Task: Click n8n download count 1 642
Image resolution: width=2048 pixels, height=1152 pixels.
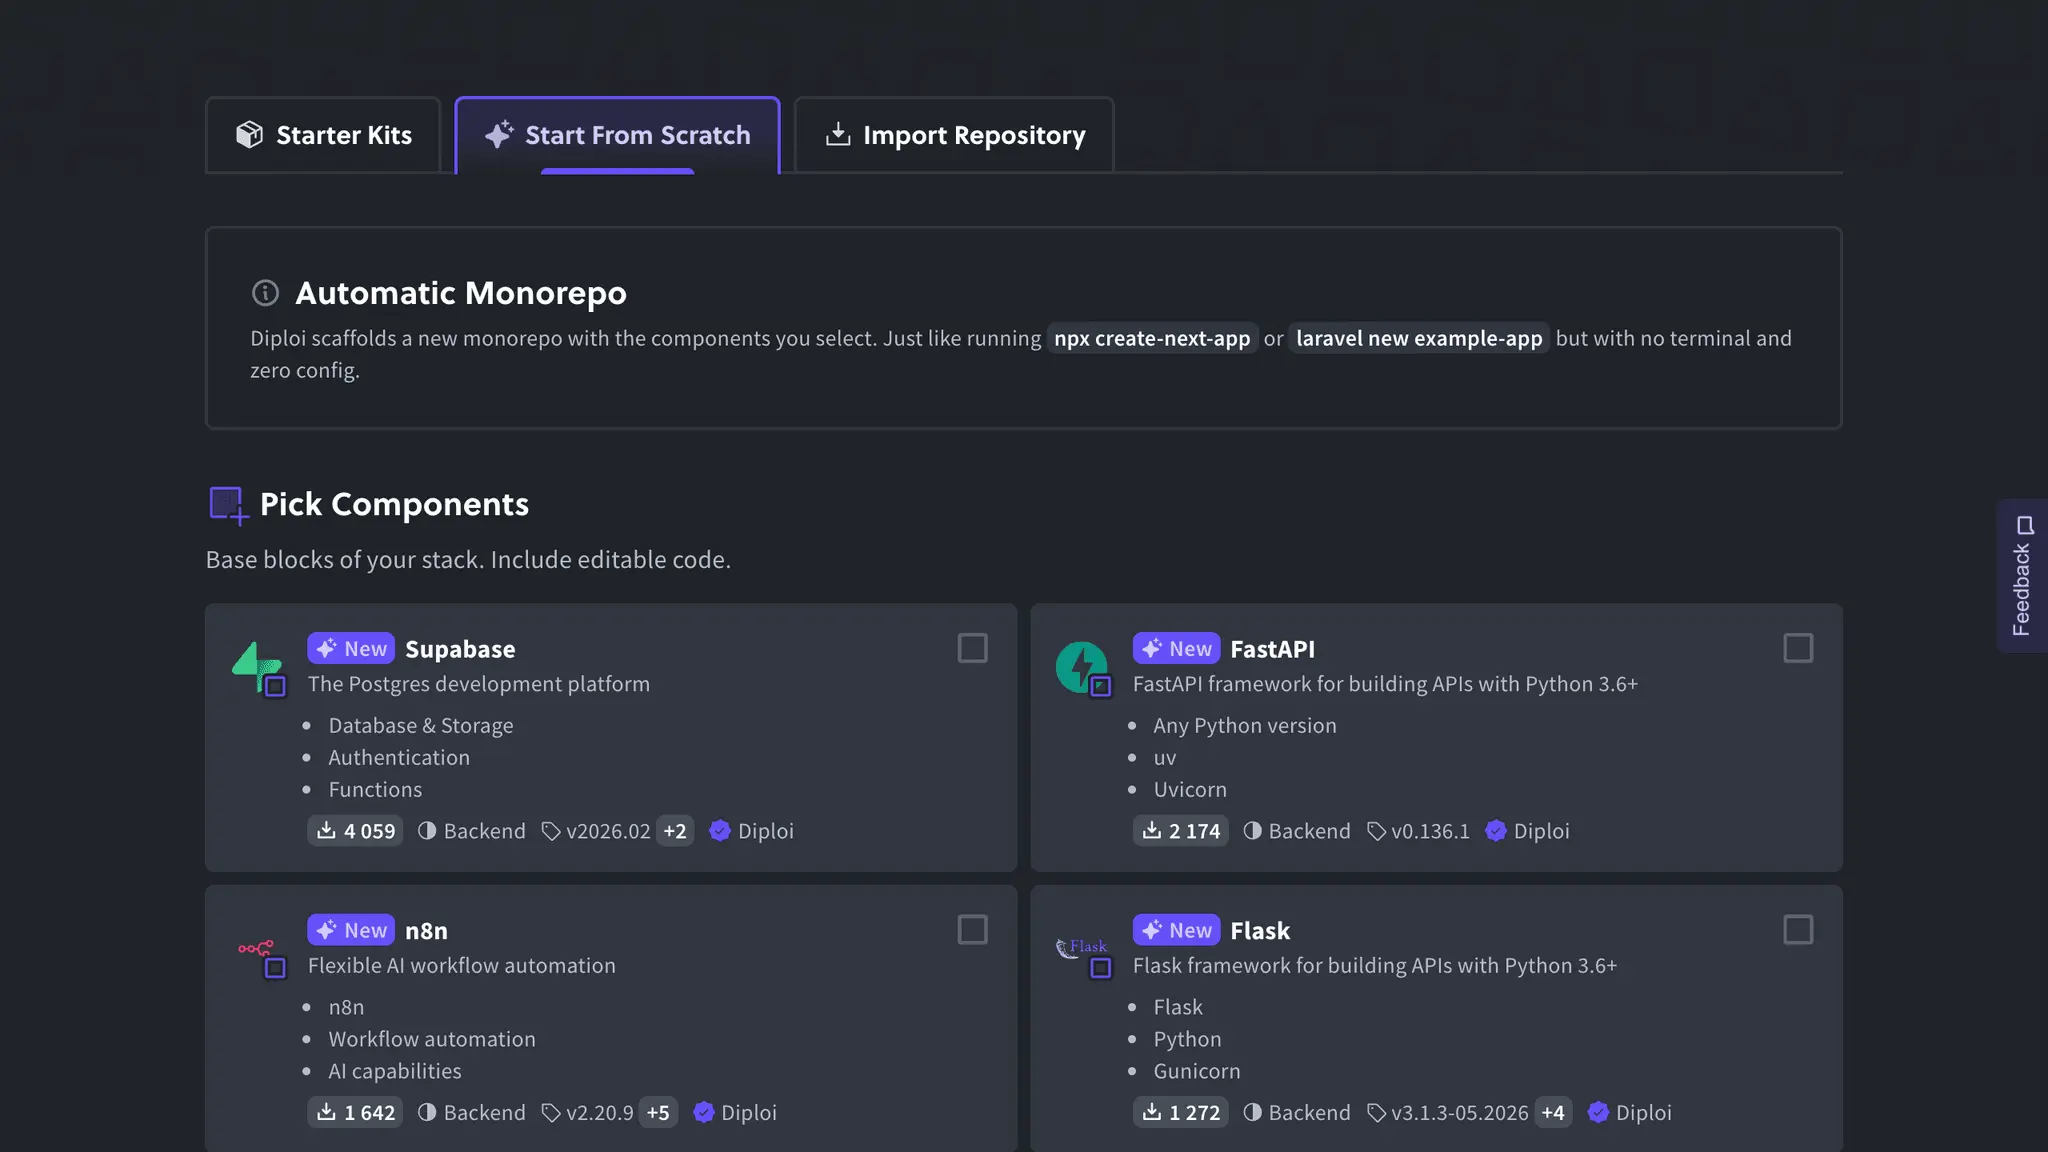Action: (355, 1112)
